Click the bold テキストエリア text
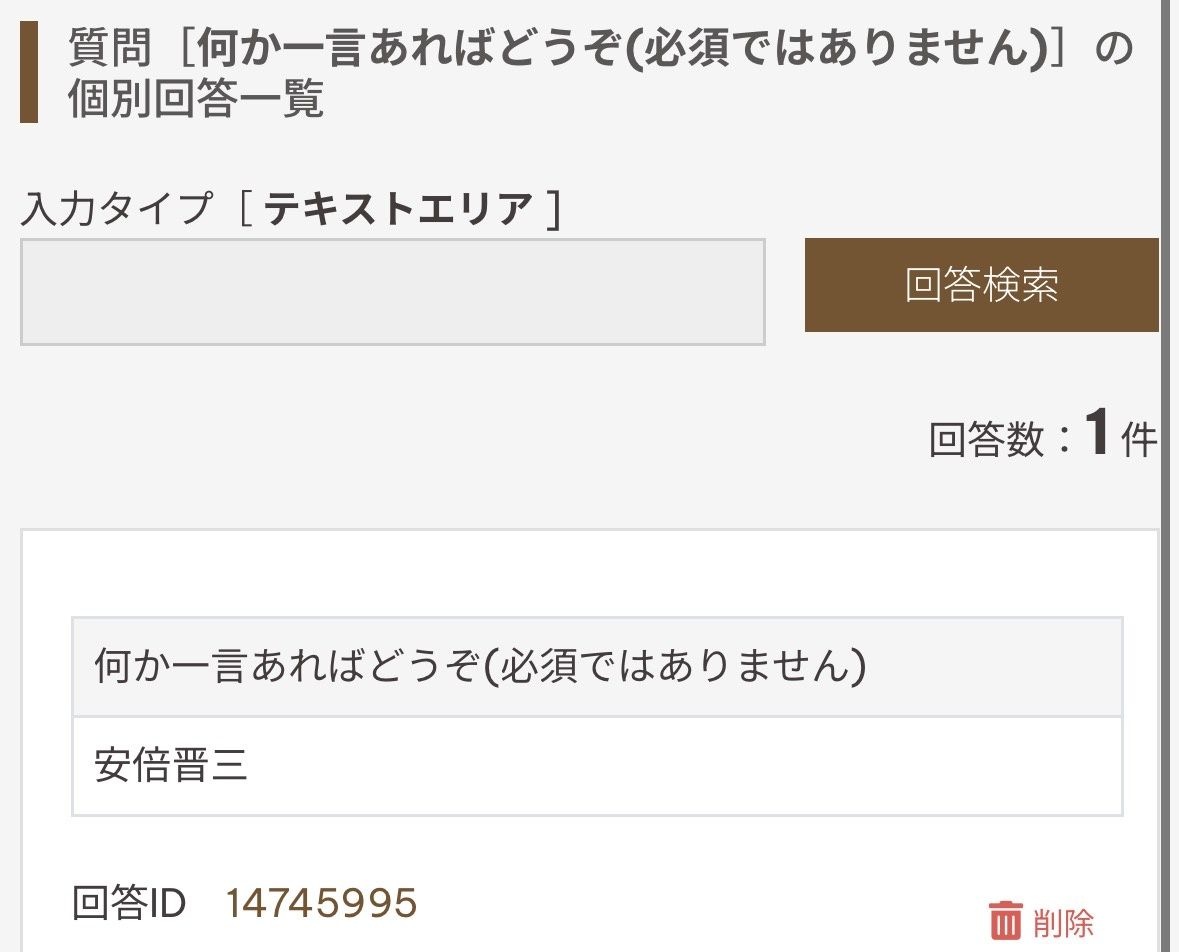The height and width of the screenshot is (952, 1179). 398,209
